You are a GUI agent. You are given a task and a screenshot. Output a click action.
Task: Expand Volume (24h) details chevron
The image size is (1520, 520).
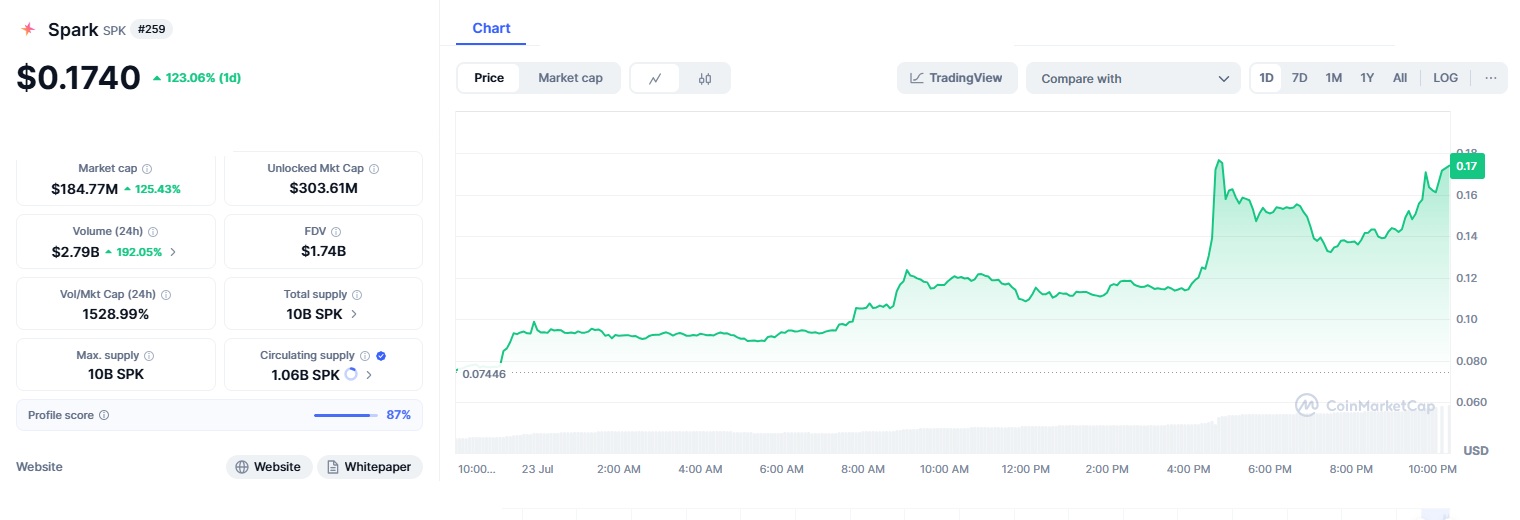point(173,252)
